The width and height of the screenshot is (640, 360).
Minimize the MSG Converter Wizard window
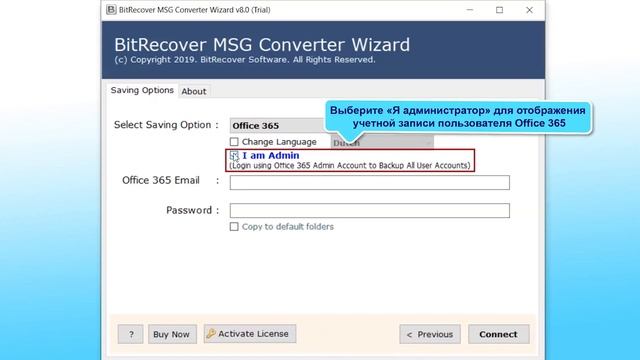pos(470,10)
